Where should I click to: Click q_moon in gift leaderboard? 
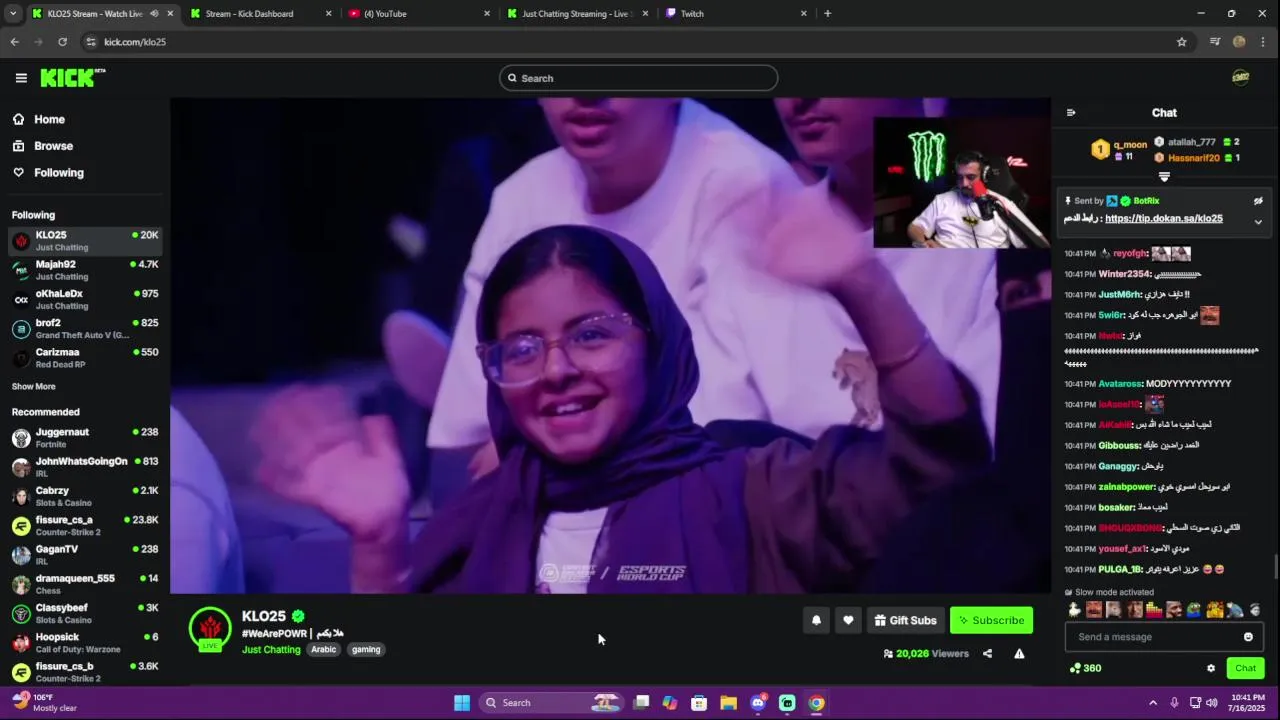pos(1130,145)
